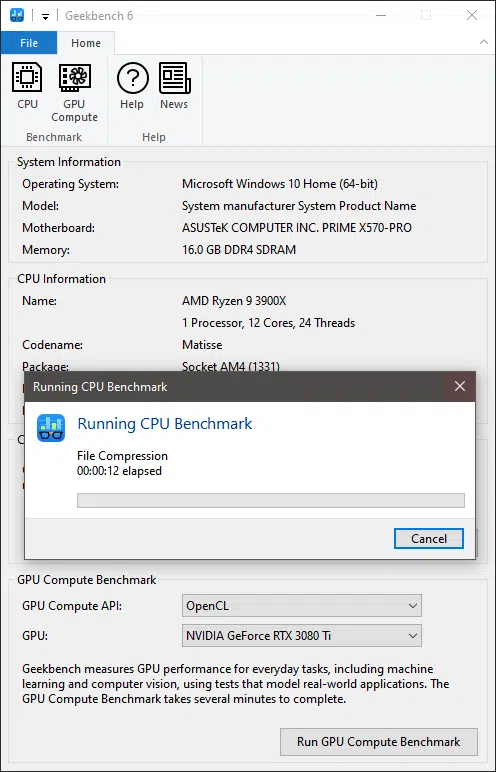
Task: Run the CPU benchmark from ribbon
Action: click(x=27, y=85)
